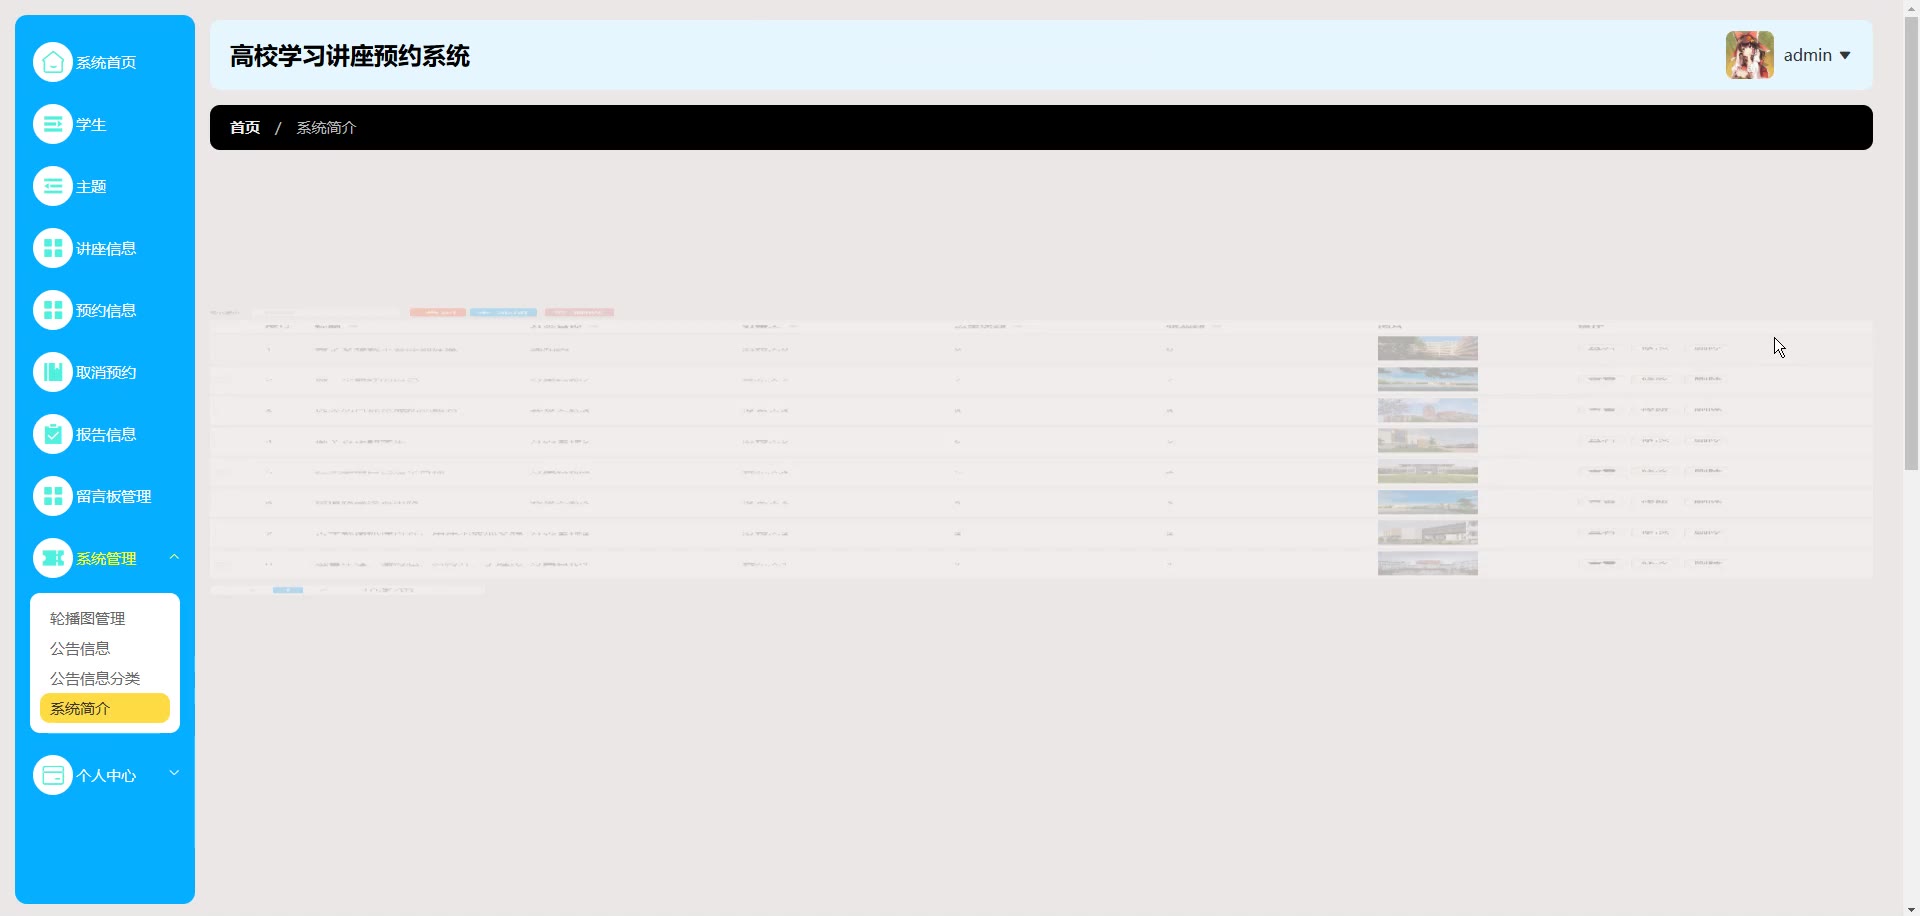Go to 首页 in the breadcrumb
This screenshot has width=1920, height=916.
245,128
